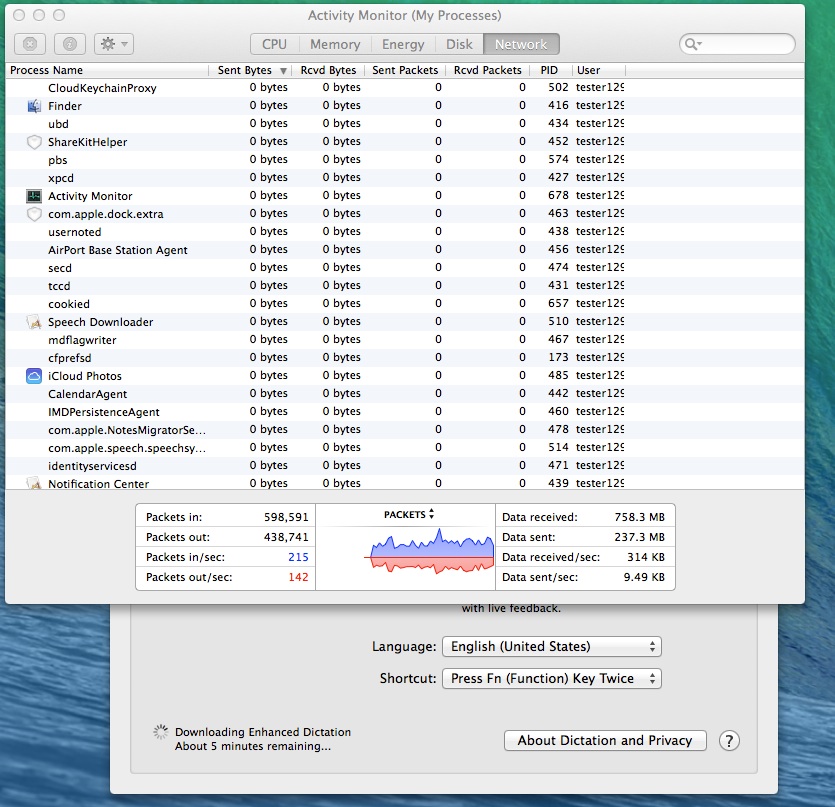Image resolution: width=835 pixels, height=807 pixels.
Task: Click the iCloud Photos cloud icon
Action: [x=34, y=376]
